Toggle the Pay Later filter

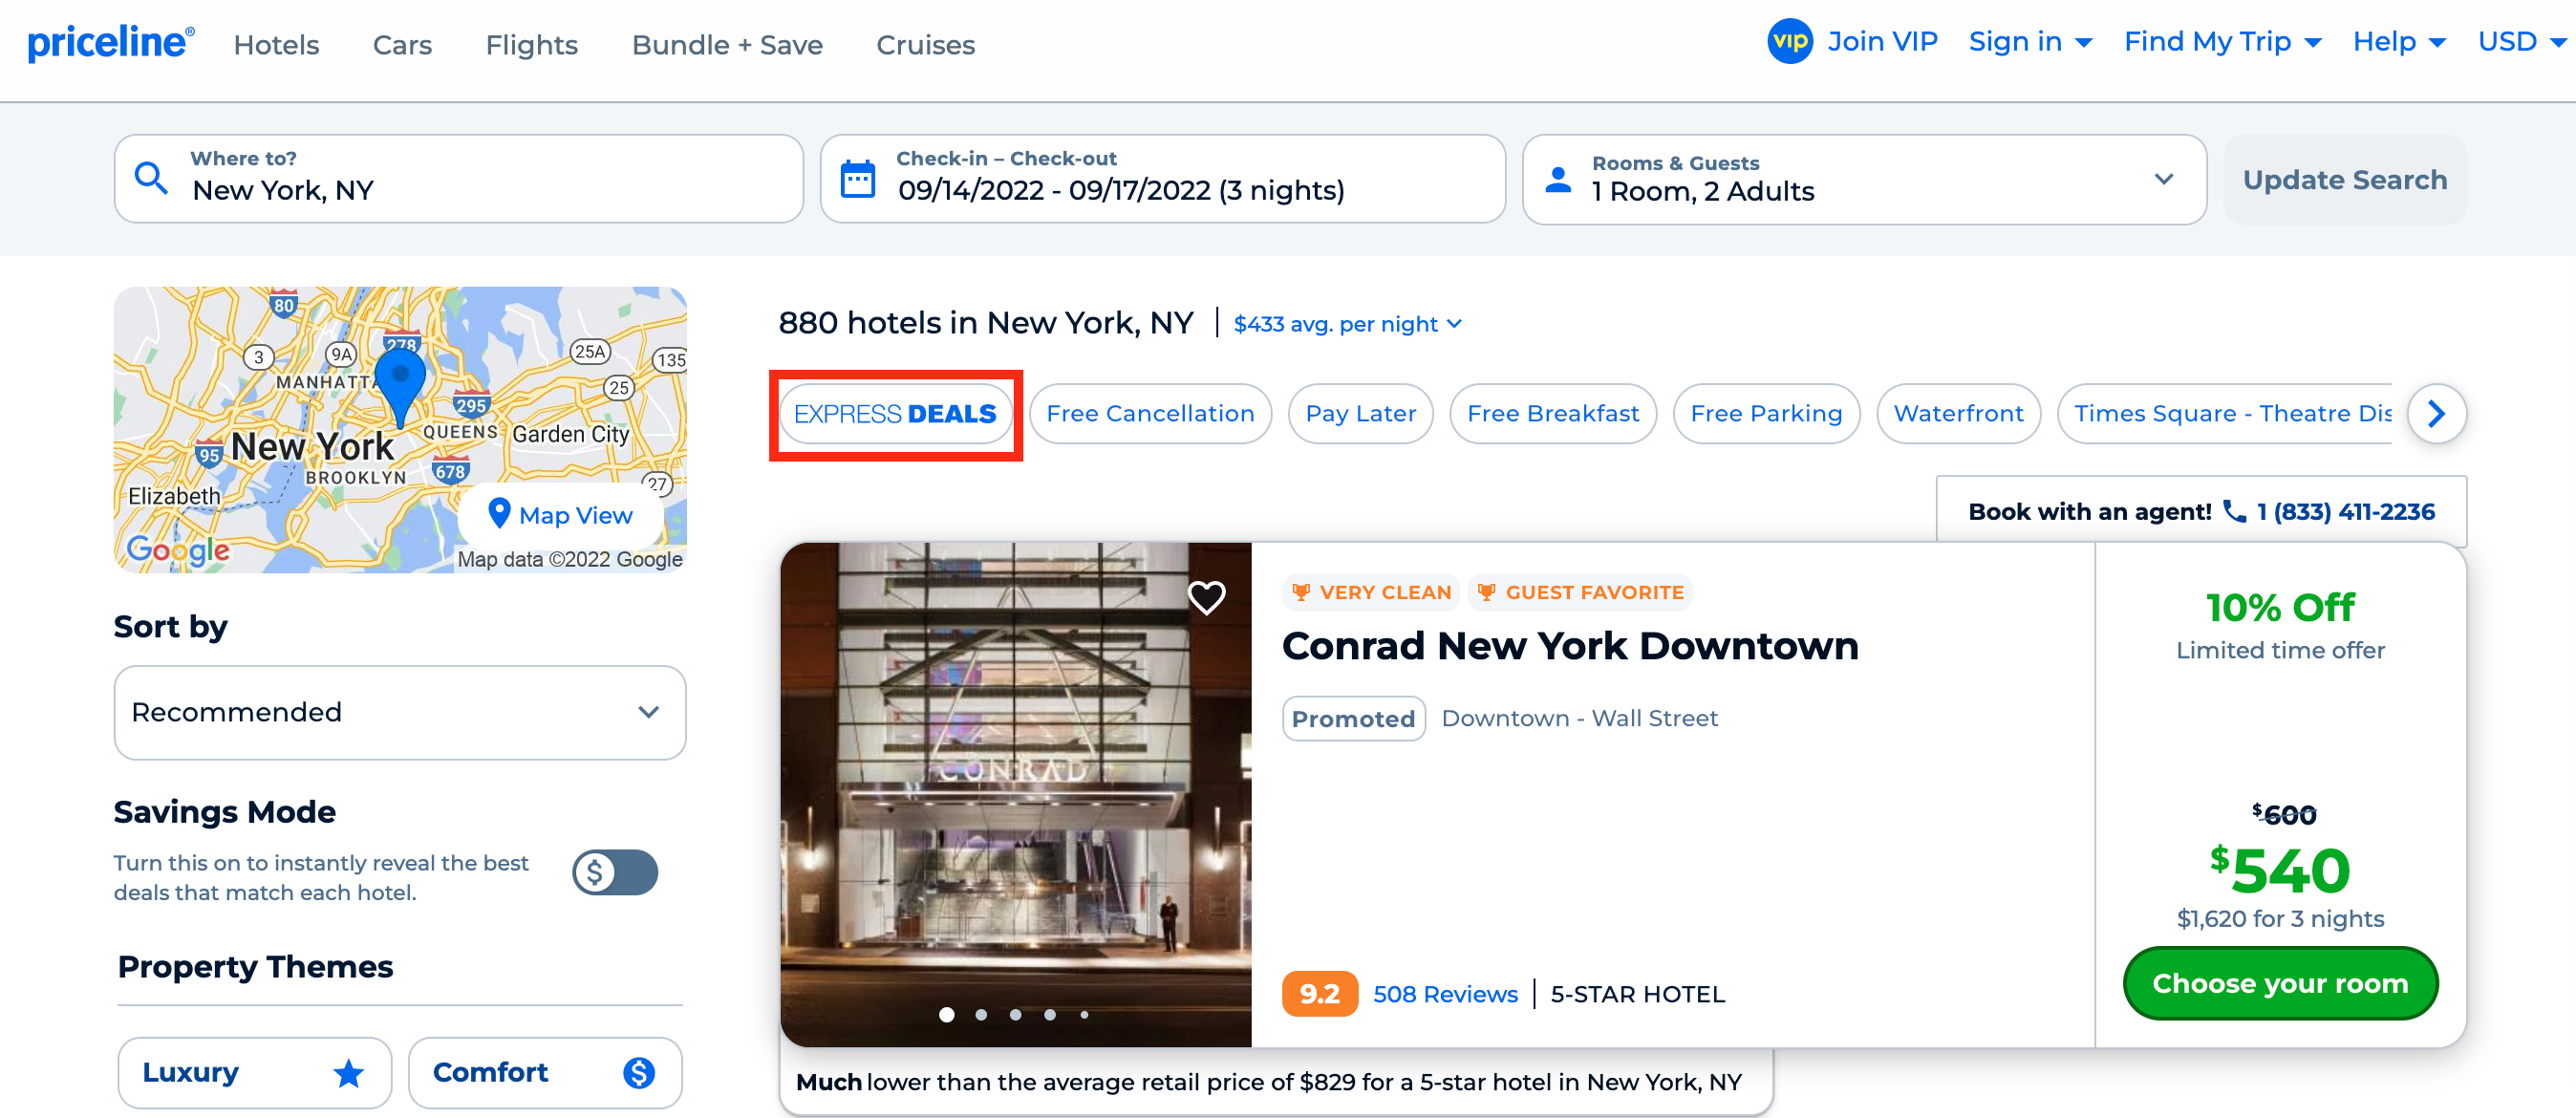(x=1360, y=413)
